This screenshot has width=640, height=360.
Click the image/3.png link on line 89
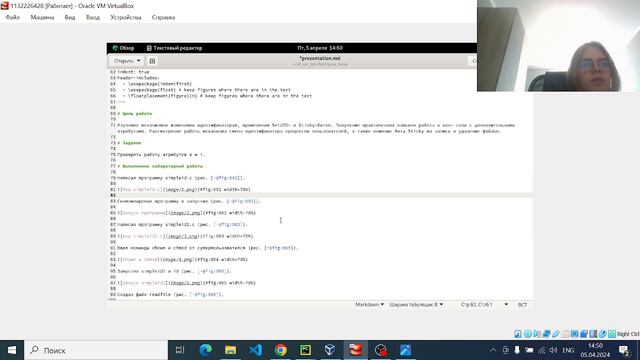click(x=182, y=236)
